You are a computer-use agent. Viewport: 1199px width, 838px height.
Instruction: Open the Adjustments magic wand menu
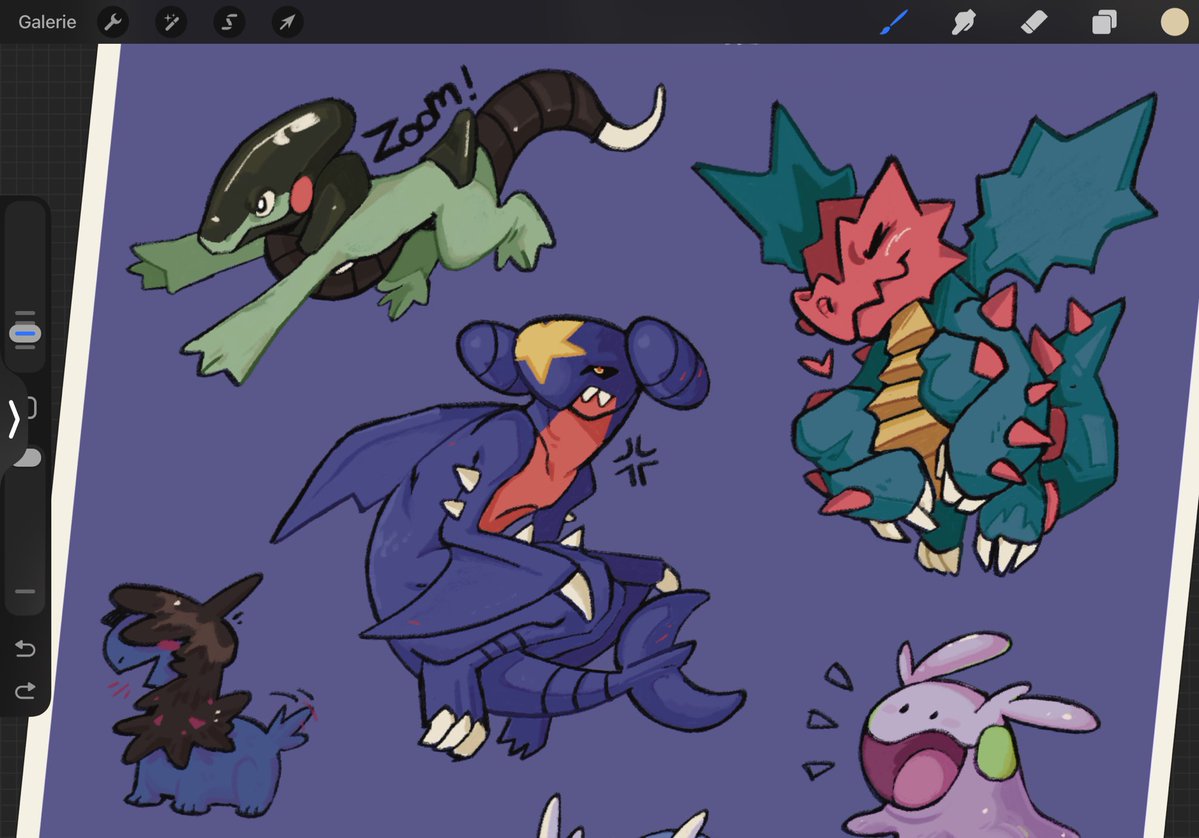coord(171,22)
